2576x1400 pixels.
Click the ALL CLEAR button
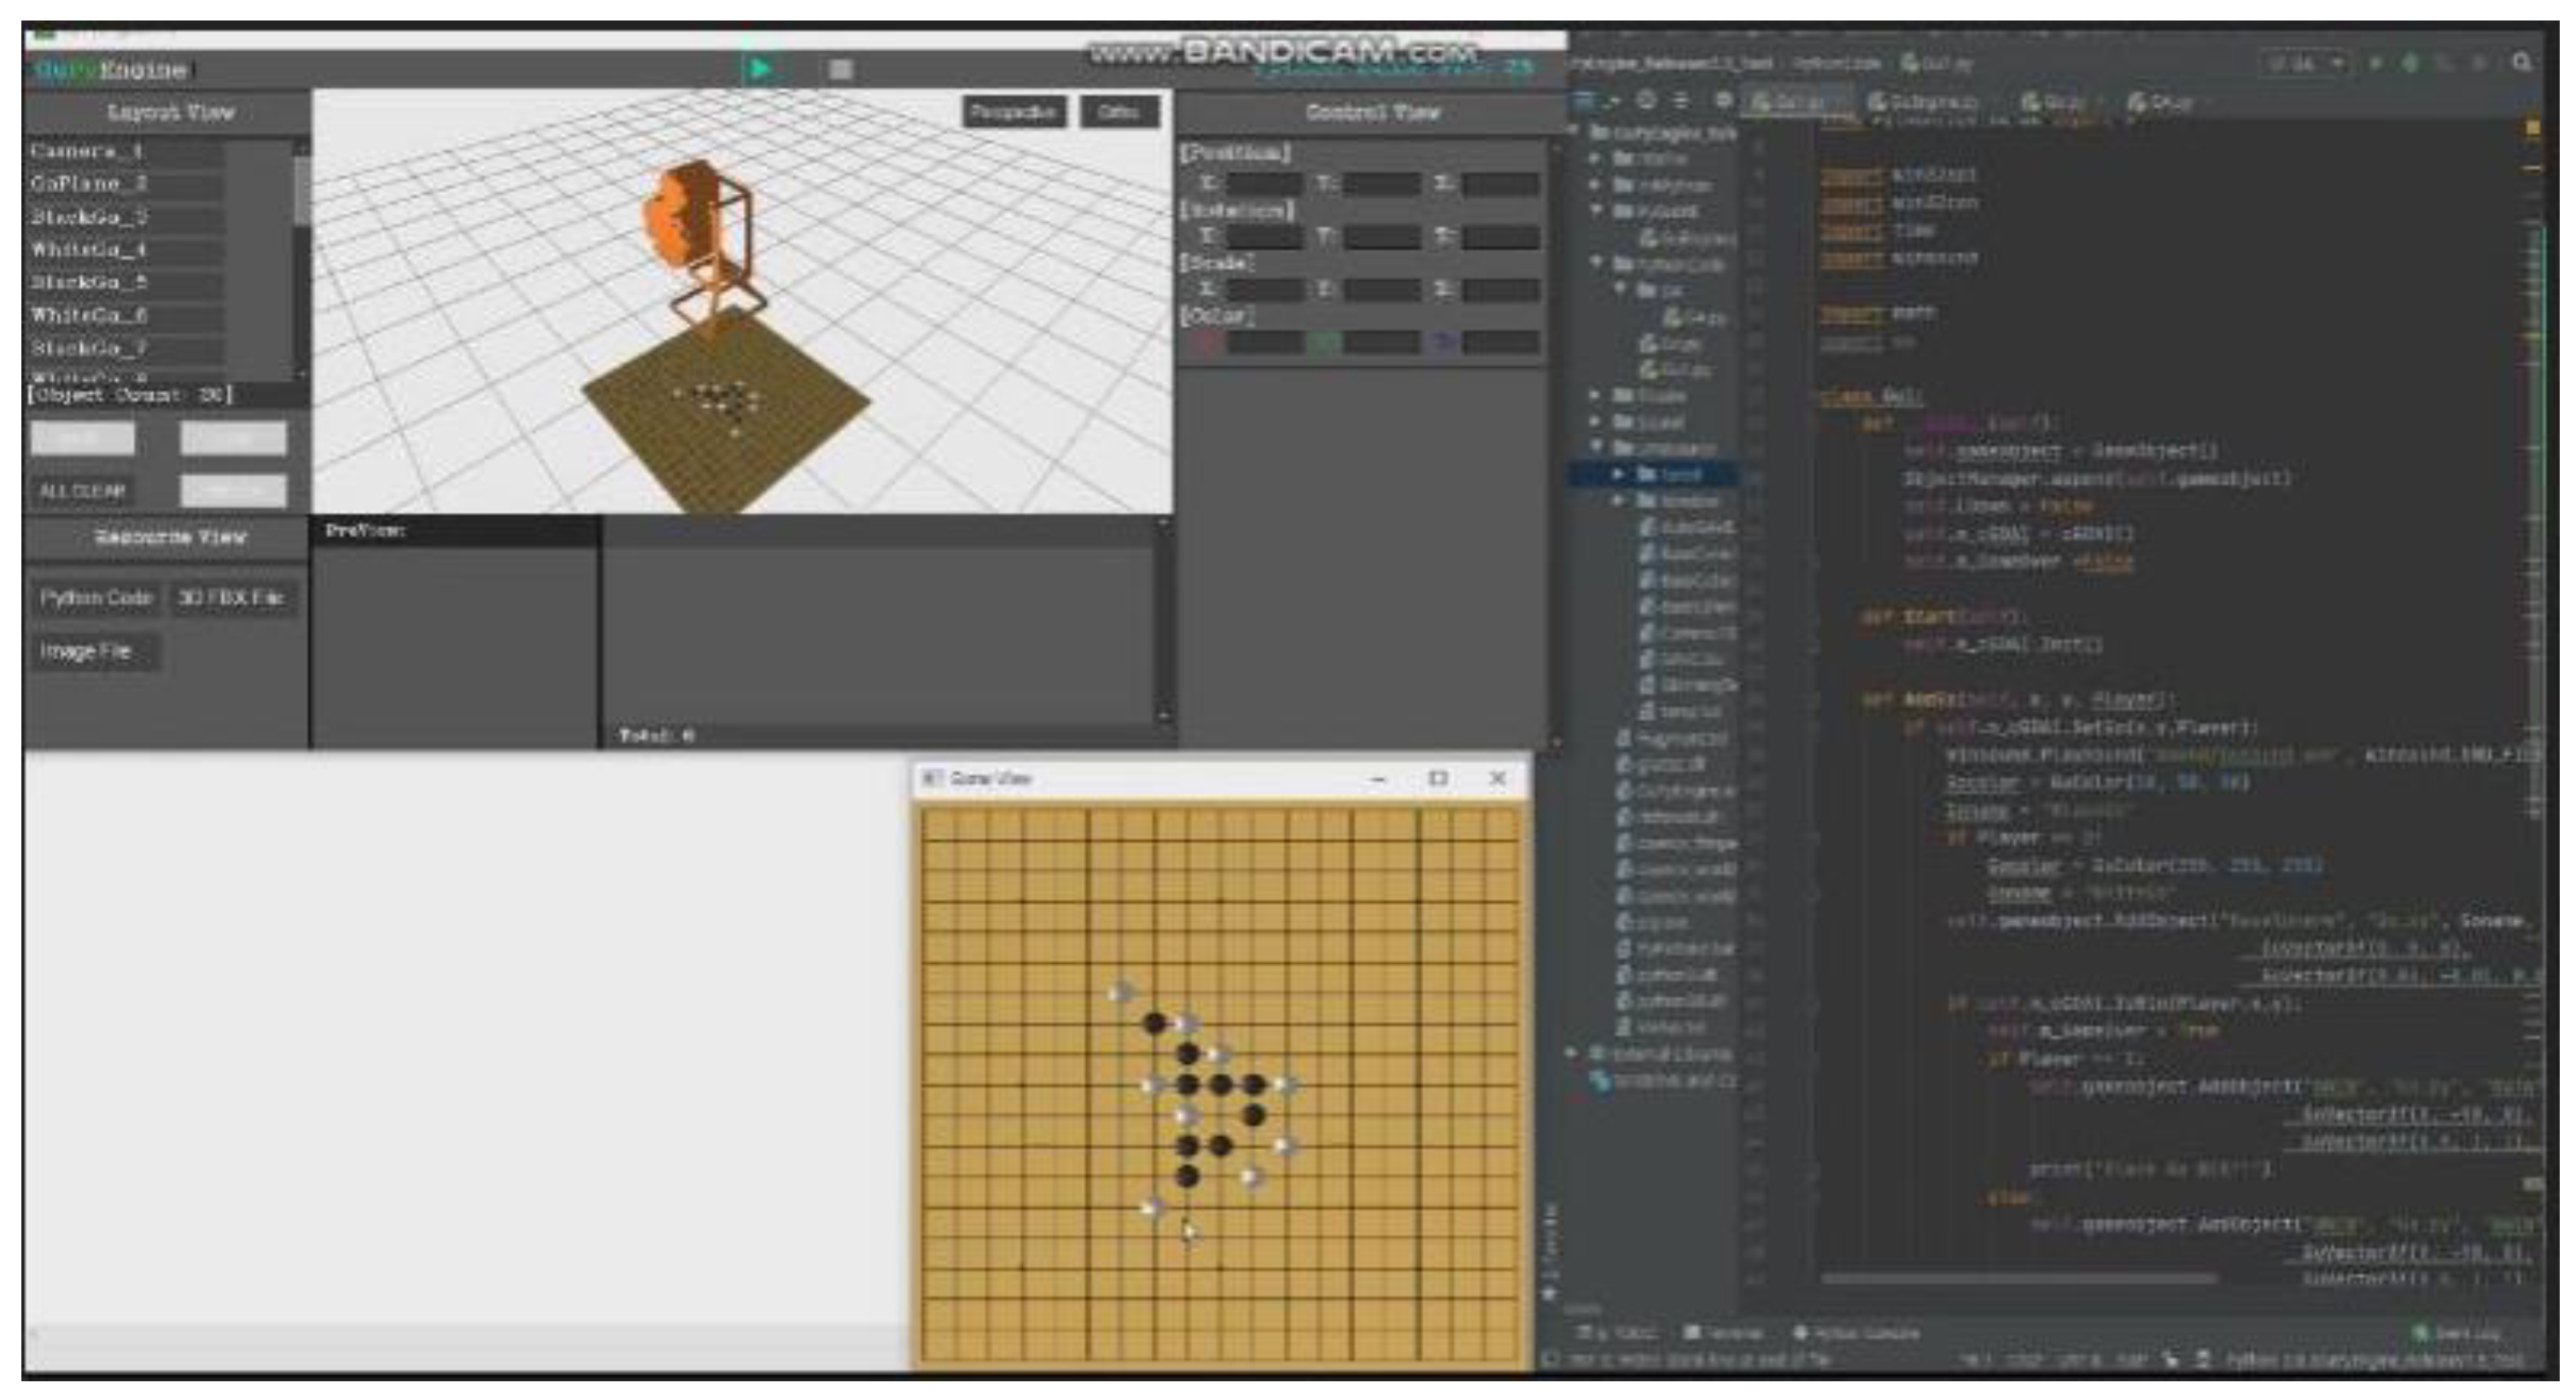point(82,491)
